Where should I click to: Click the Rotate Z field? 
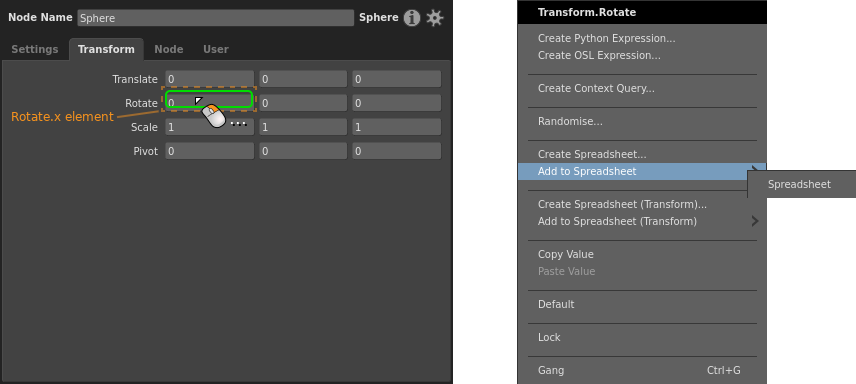coord(396,103)
